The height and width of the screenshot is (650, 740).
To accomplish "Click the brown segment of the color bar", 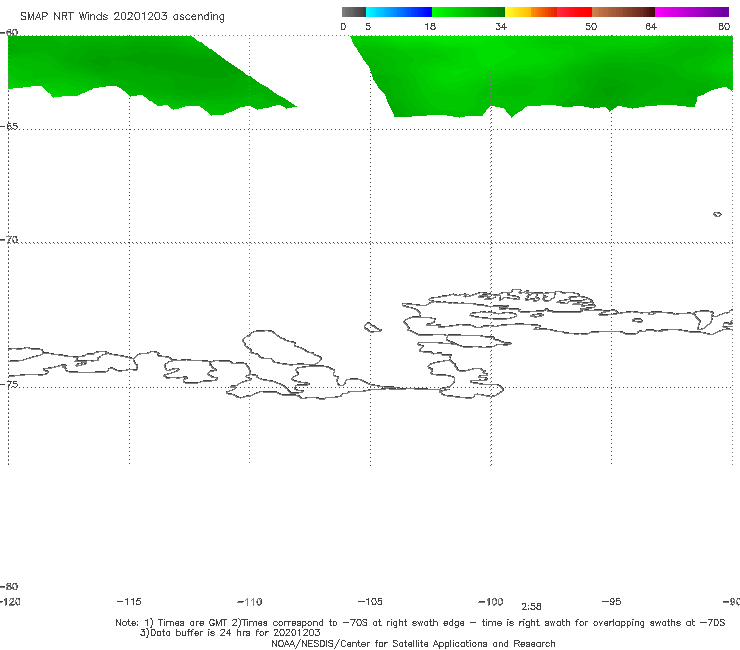I will [623, 12].
